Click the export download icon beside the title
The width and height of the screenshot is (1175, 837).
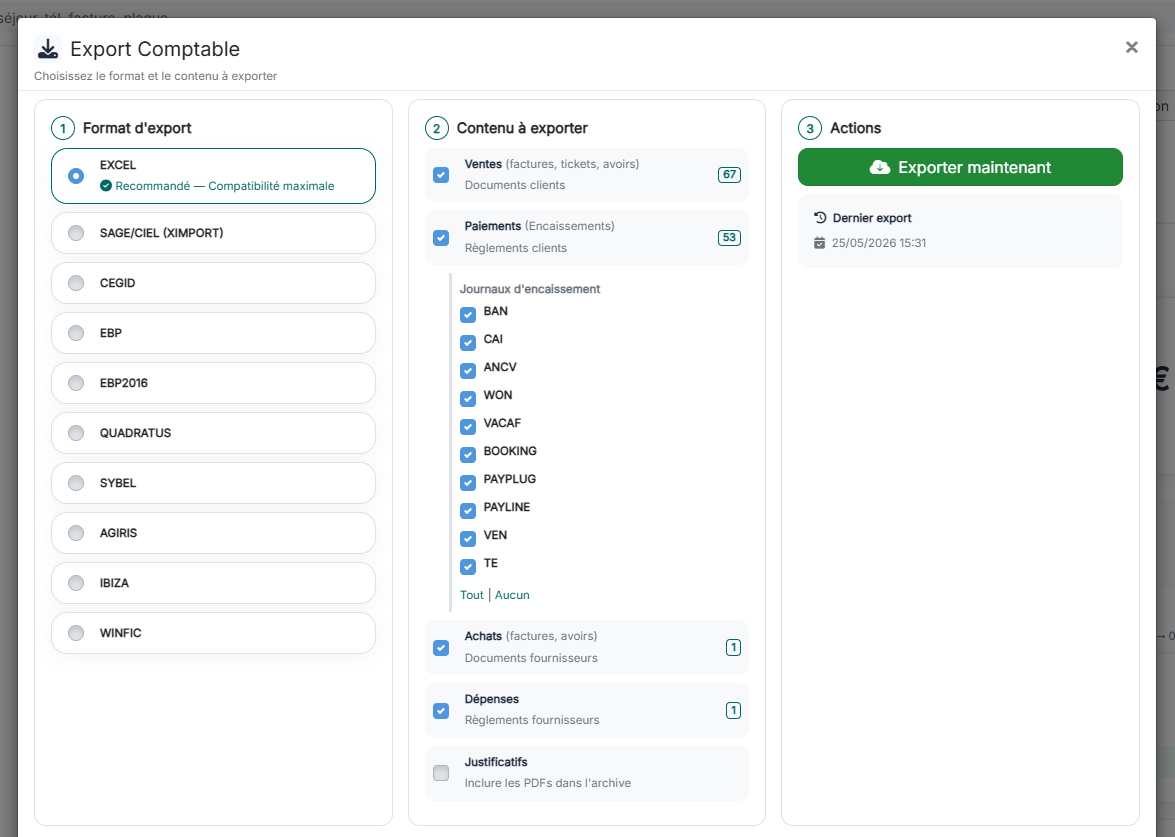(x=48, y=49)
